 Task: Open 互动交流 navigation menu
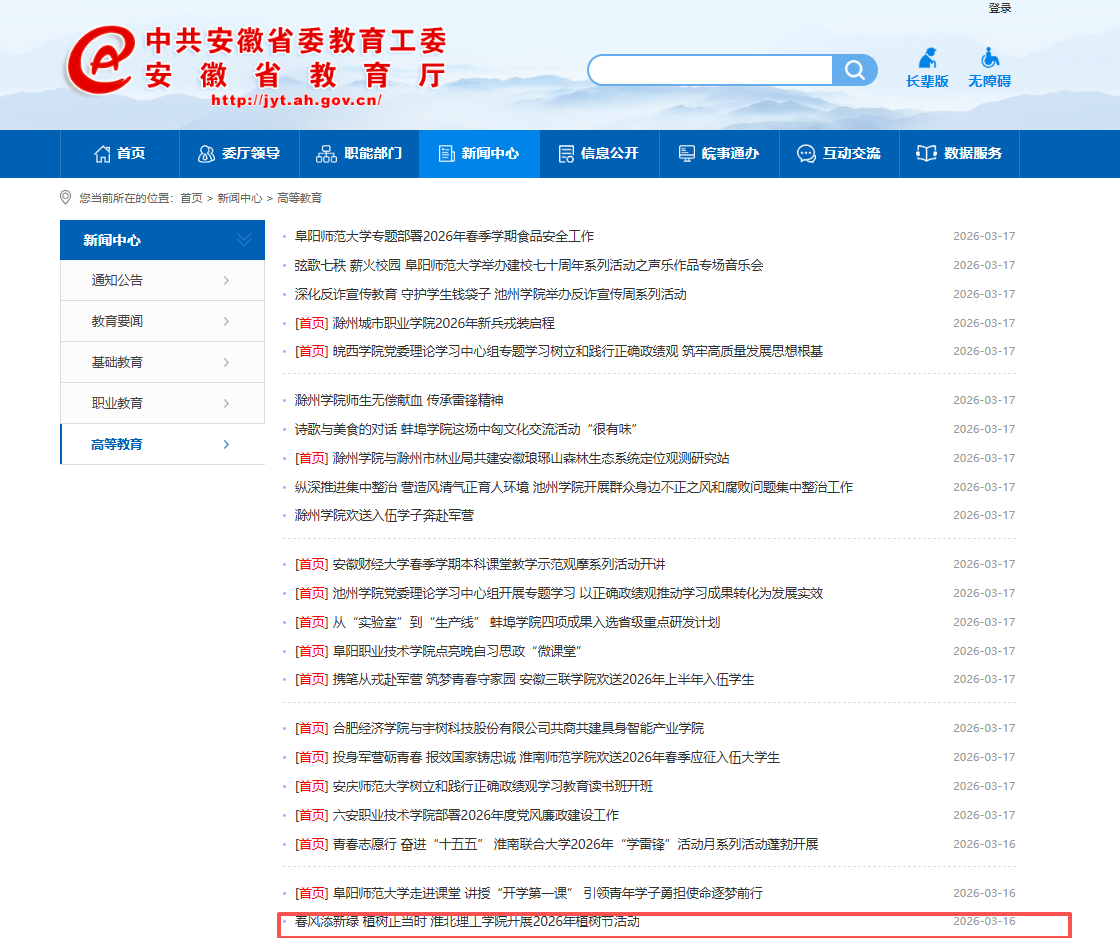pyautogui.click(x=839, y=154)
